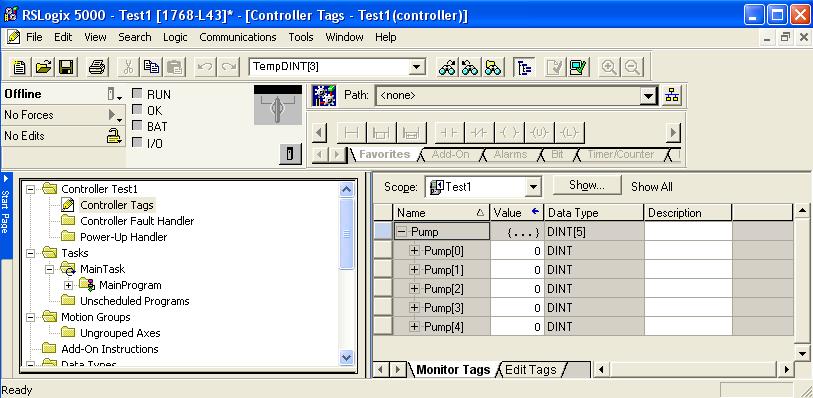Click the Copy toolbar icon
813x398 pixels.
[151, 67]
